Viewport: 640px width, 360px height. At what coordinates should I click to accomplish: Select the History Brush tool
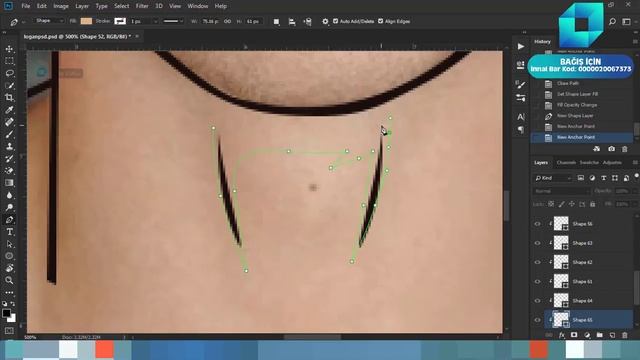coord(9,159)
